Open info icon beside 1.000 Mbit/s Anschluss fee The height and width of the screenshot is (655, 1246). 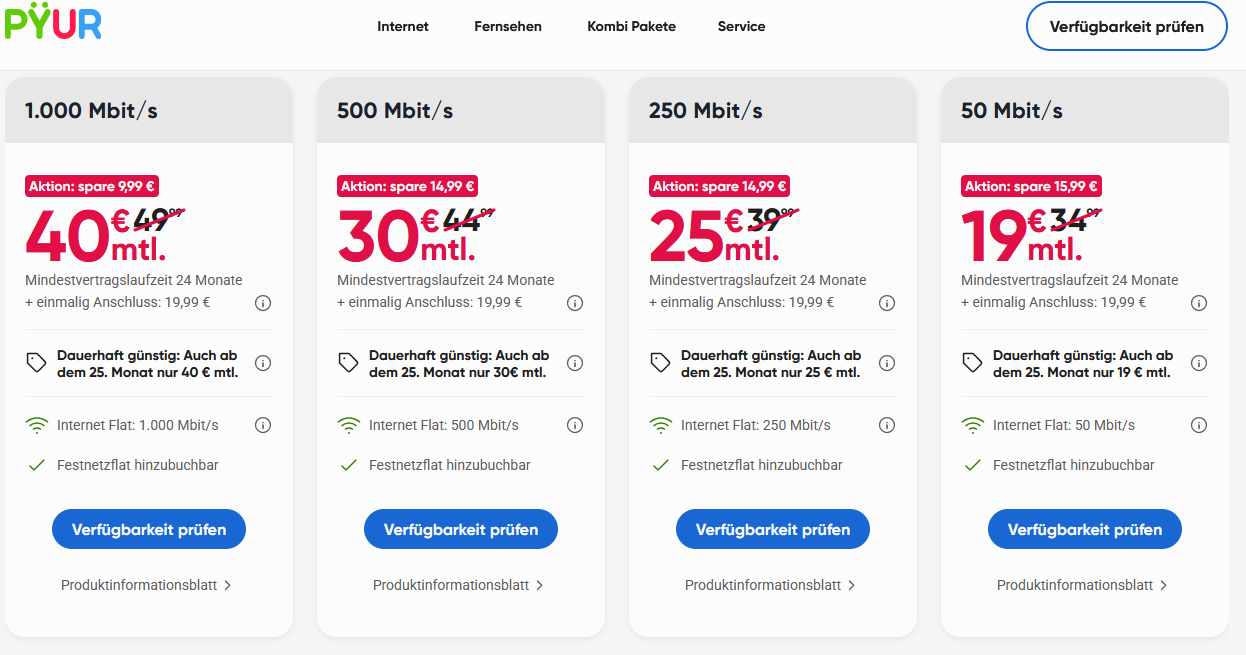point(263,303)
